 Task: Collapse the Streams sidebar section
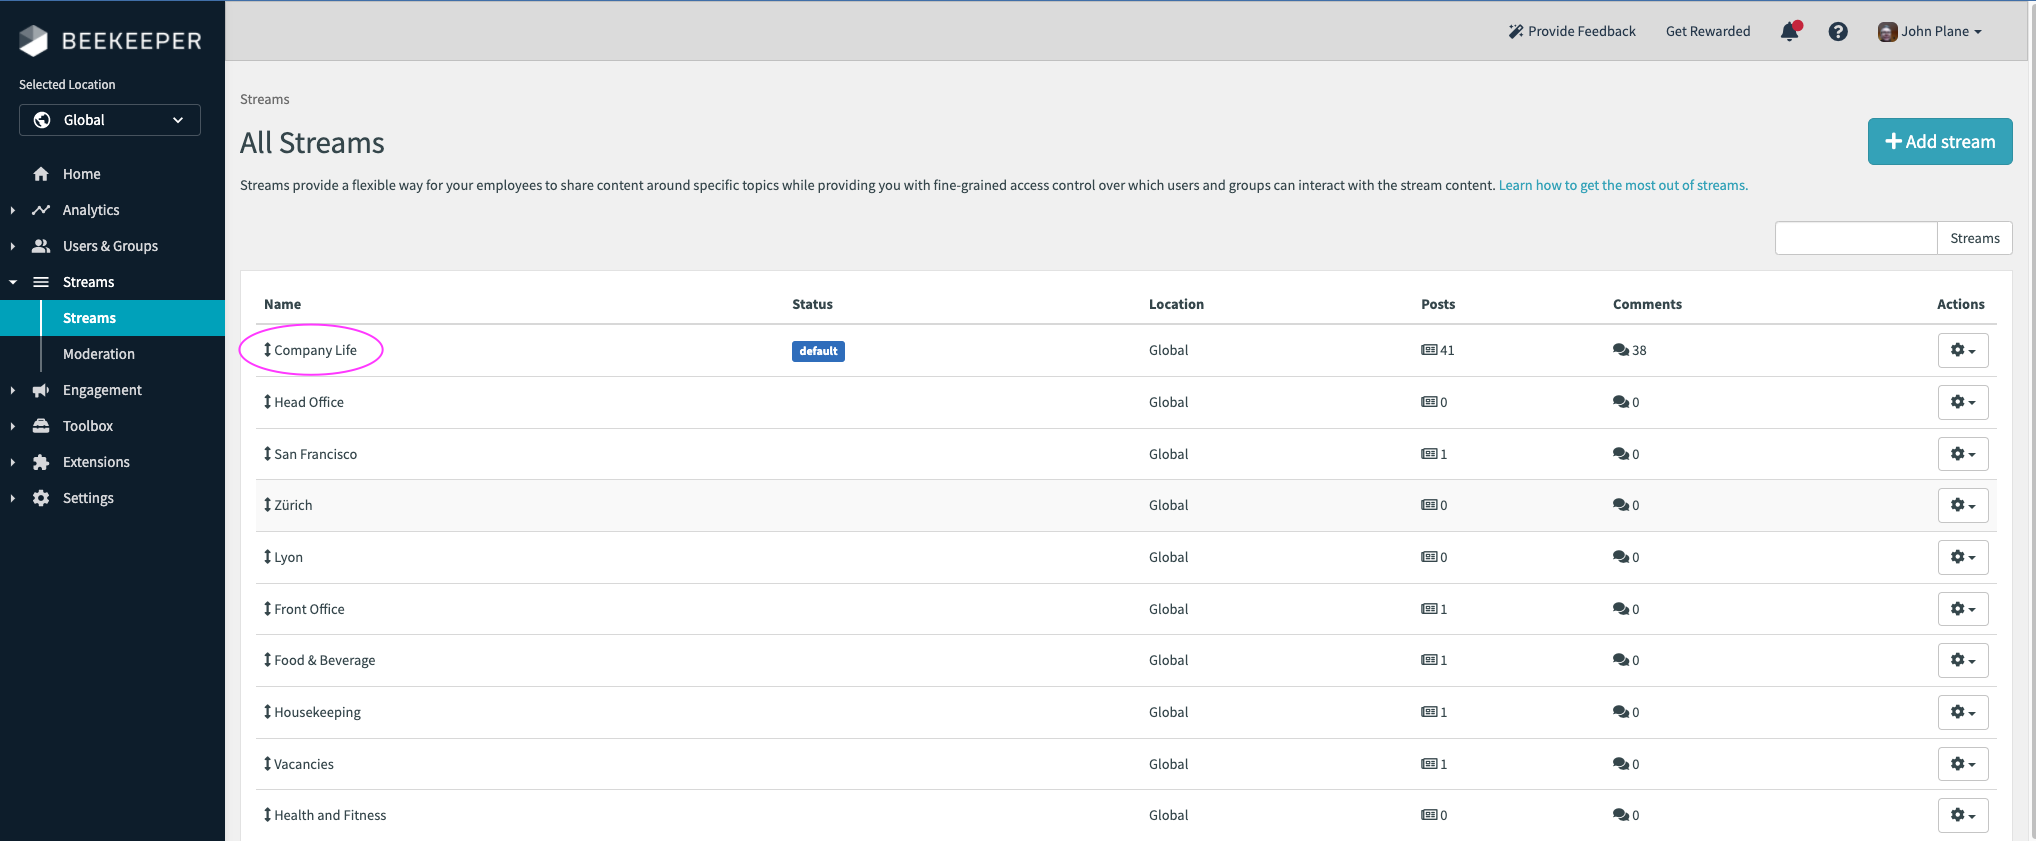coord(88,282)
